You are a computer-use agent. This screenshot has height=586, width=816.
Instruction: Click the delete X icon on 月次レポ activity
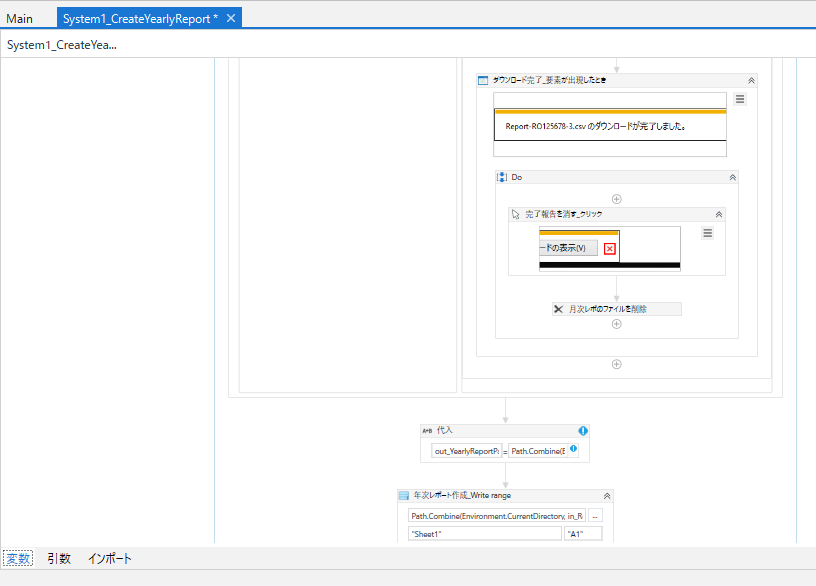pyautogui.click(x=558, y=309)
